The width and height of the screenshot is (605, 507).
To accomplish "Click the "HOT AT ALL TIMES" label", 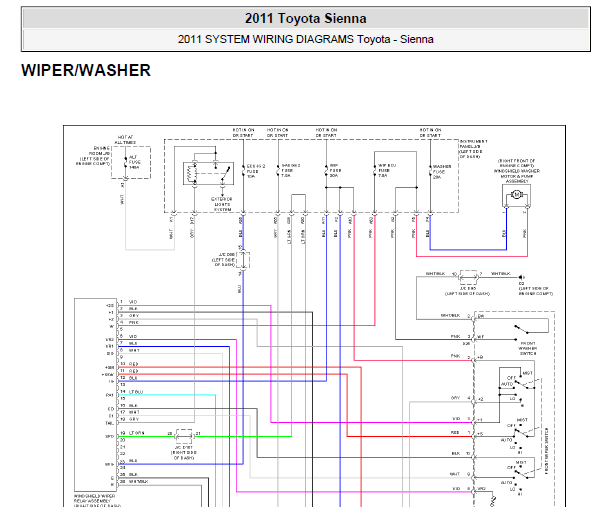I will click(125, 140).
